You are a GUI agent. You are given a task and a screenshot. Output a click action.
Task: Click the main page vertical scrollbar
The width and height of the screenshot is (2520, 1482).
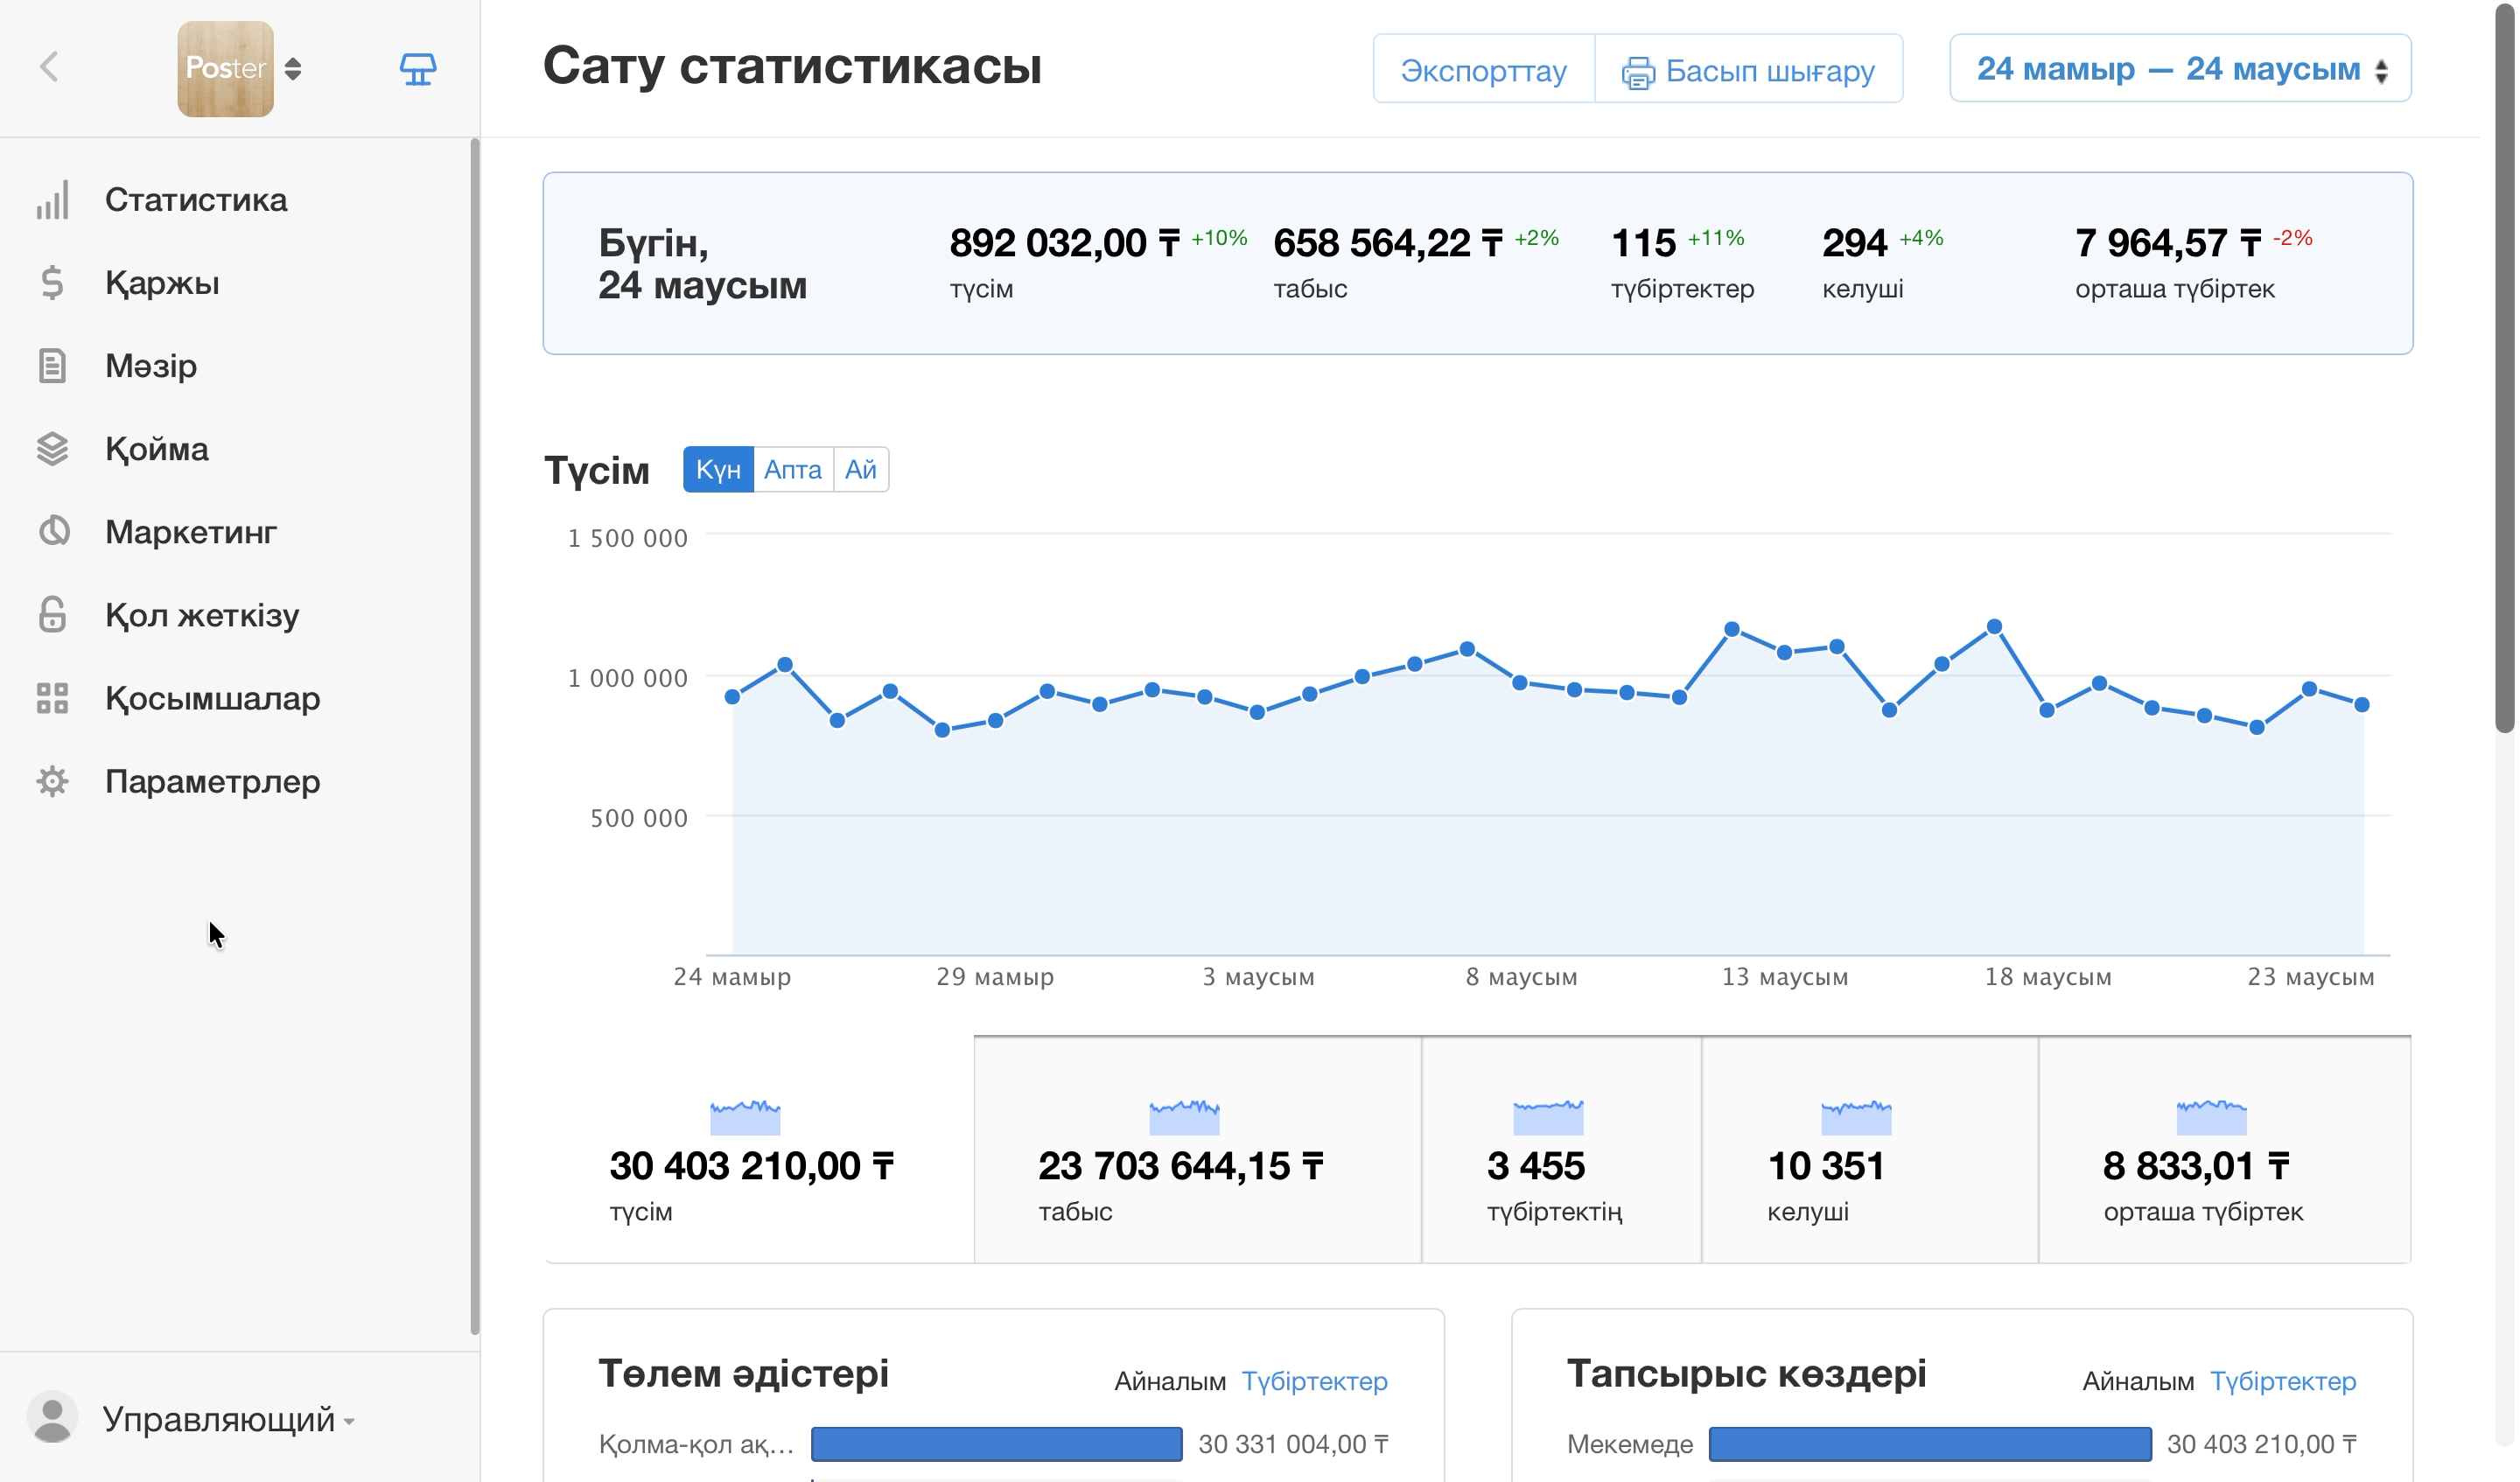click(2506, 370)
